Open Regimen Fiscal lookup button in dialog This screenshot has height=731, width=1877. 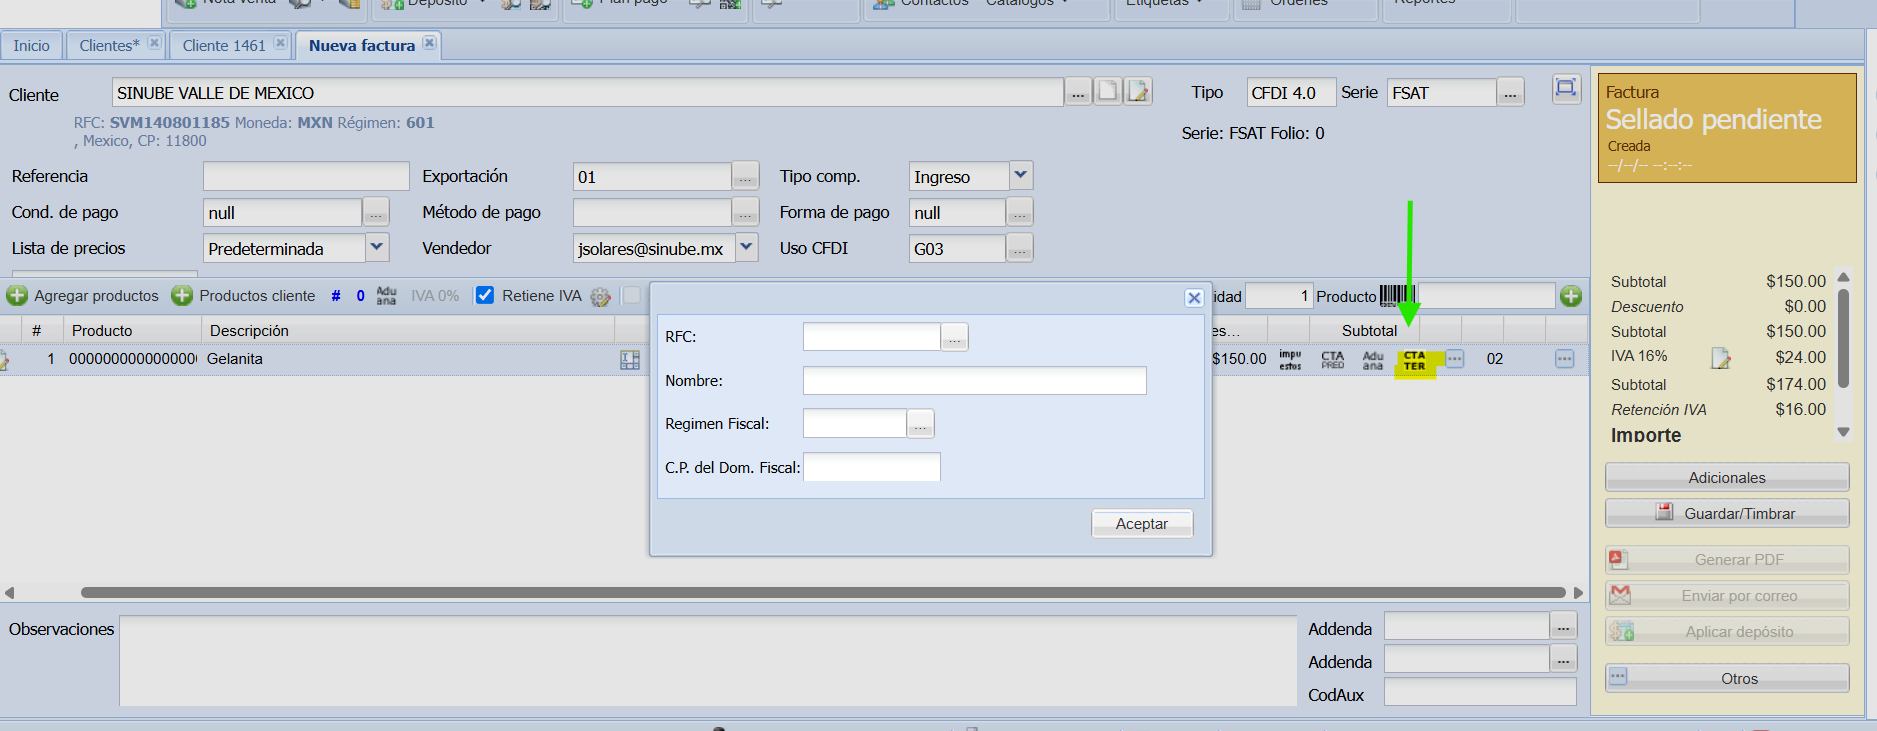[x=920, y=424]
